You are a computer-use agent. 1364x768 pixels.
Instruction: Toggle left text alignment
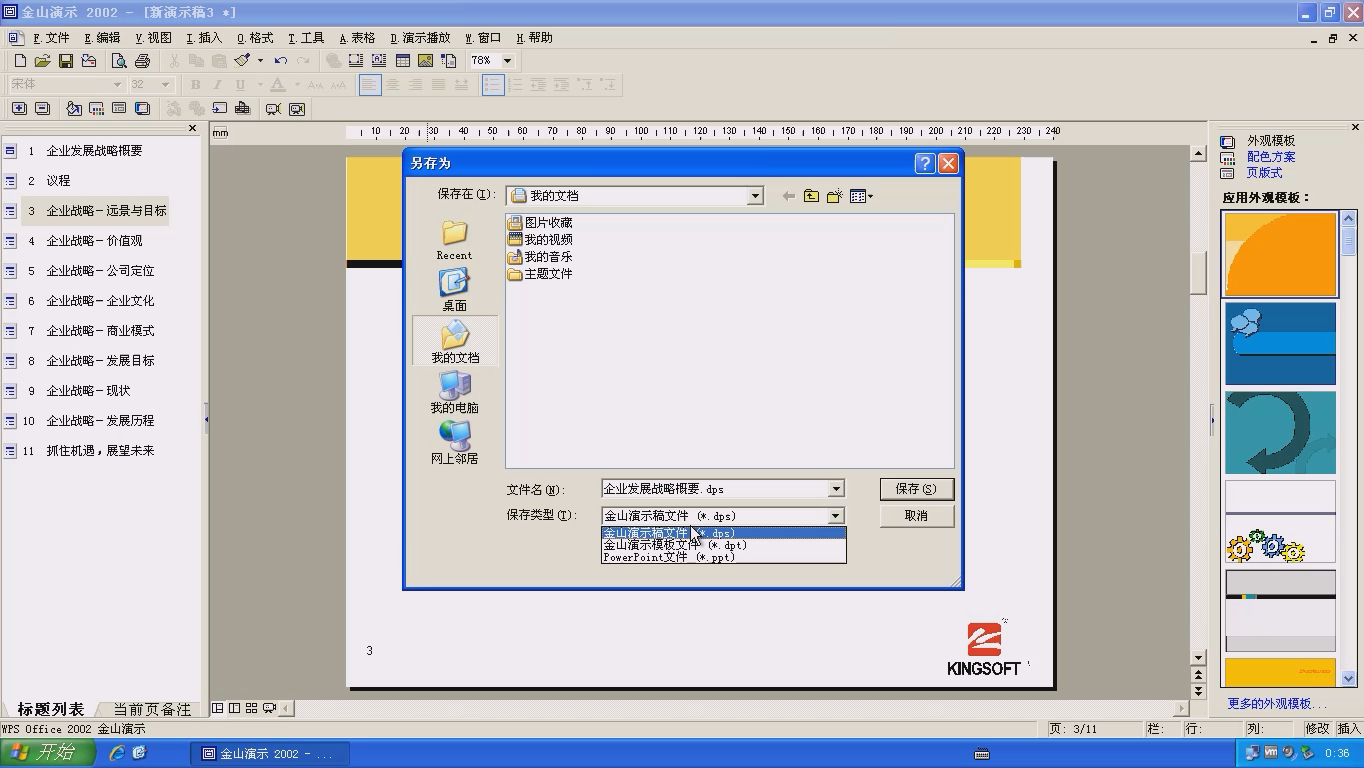(370, 85)
